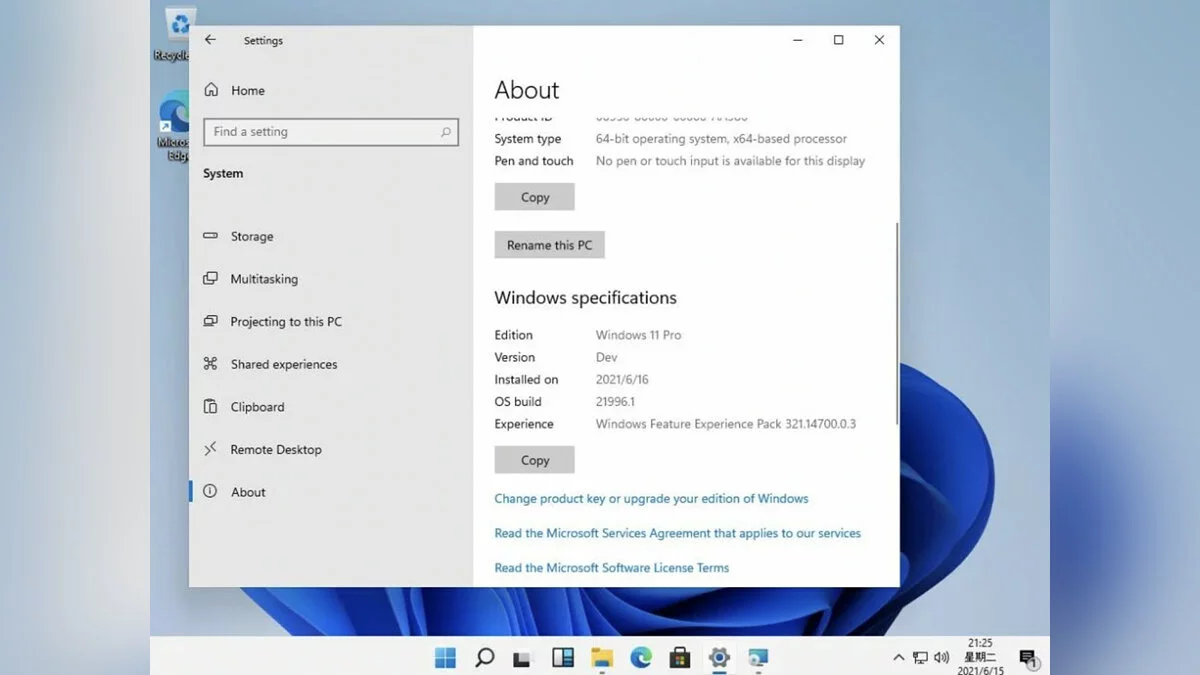The width and height of the screenshot is (1200, 675).
Task: Launch Microsoft Store from taskbar
Action: (x=680, y=657)
